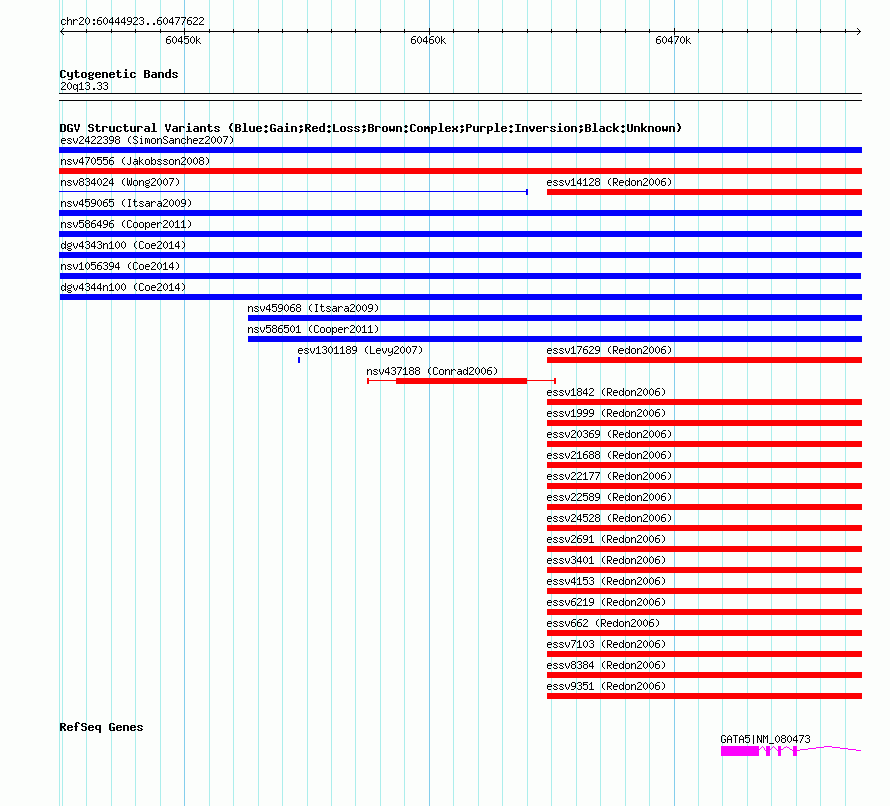The width and height of the screenshot is (890, 806).
Task: Click the left arrow of the ruler
Action: point(62,32)
